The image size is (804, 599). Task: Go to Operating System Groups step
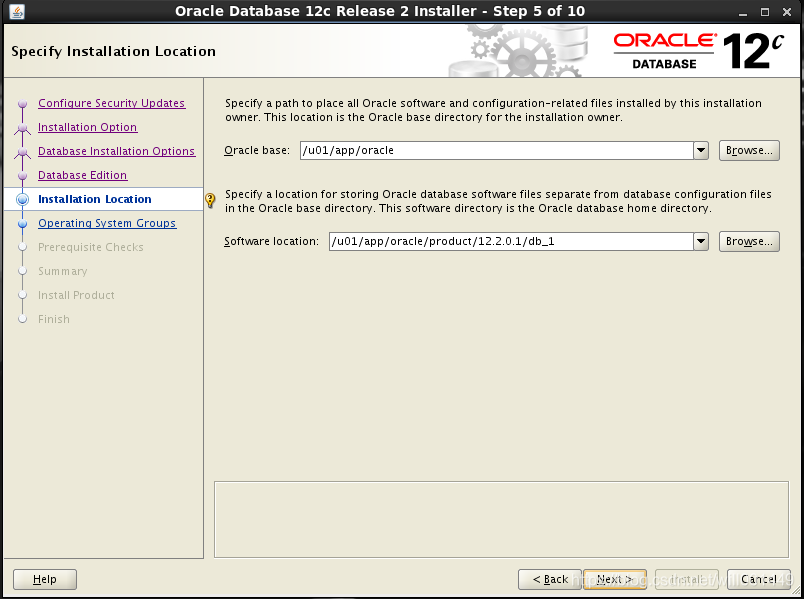[107, 223]
